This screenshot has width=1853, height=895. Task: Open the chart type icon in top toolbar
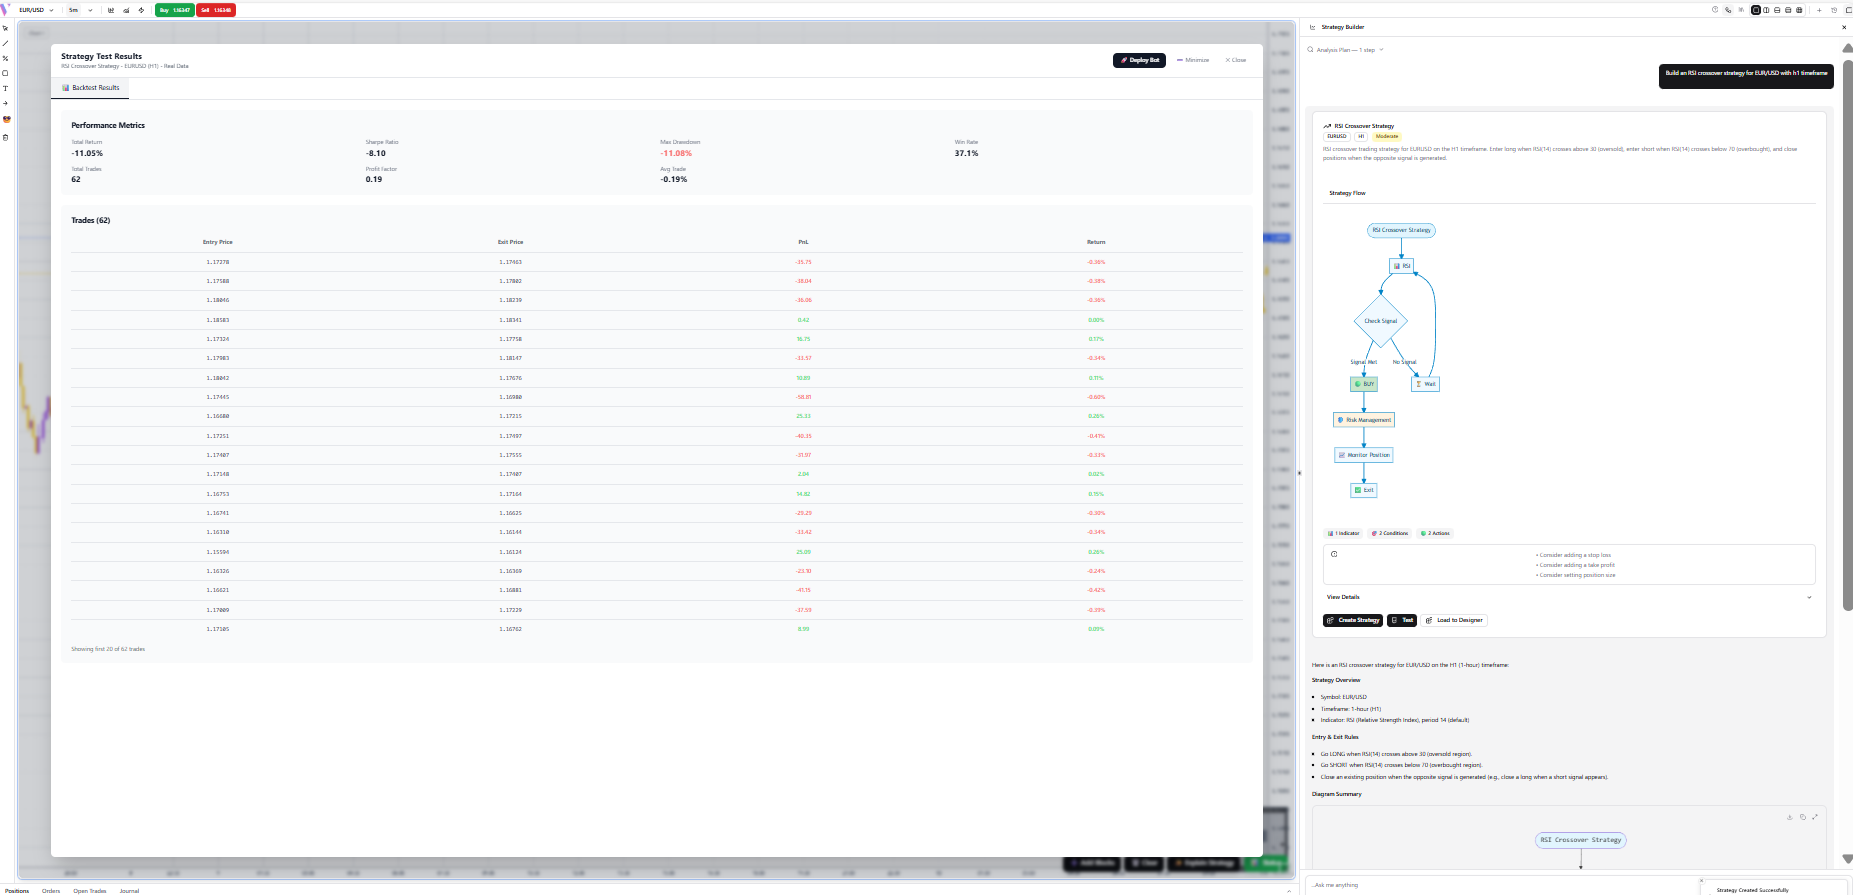tap(110, 10)
